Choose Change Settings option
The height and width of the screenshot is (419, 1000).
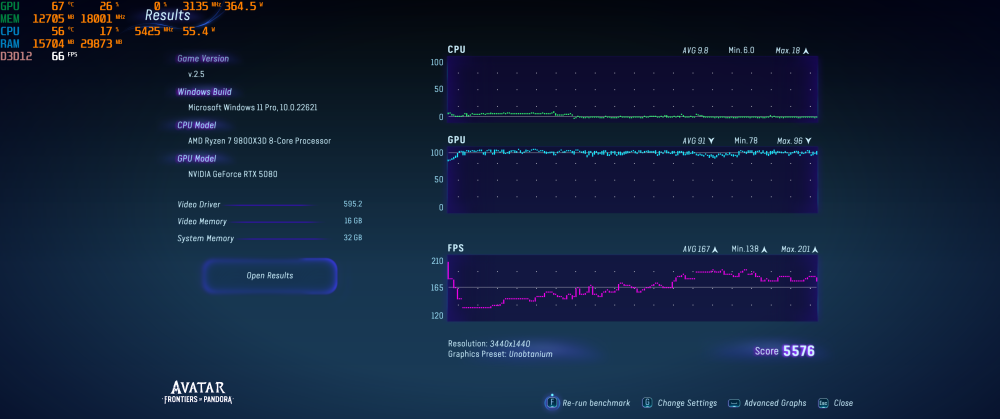[687, 403]
